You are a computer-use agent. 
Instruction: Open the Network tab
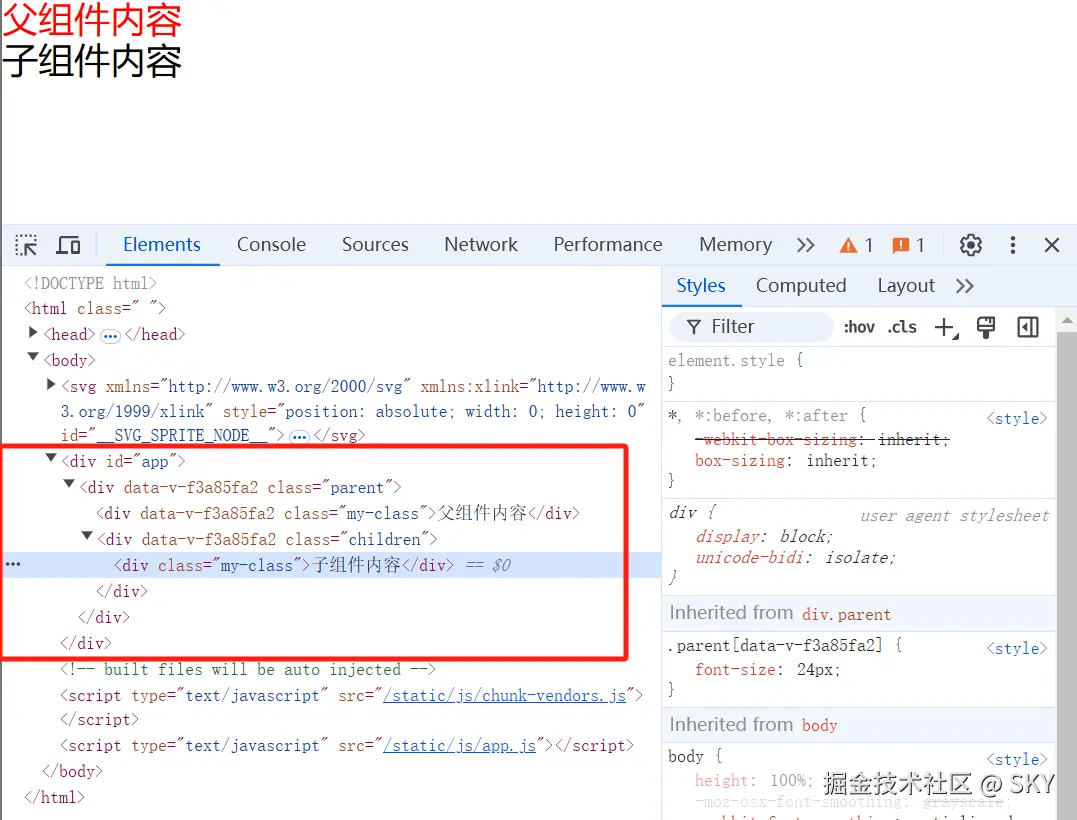(481, 244)
